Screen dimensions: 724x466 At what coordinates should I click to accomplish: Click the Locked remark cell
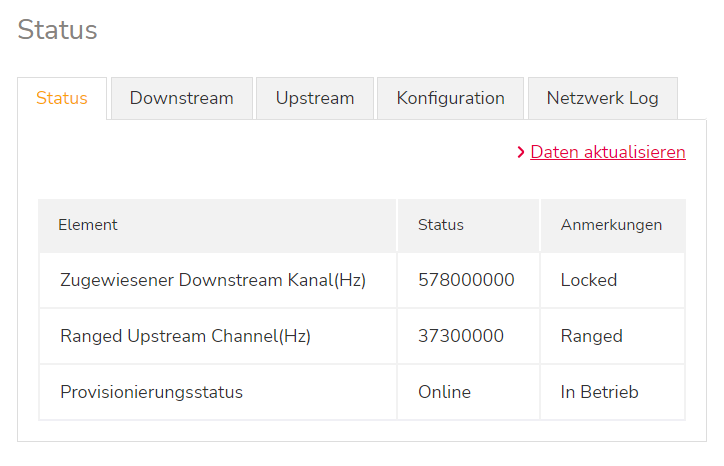coord(589,280)
